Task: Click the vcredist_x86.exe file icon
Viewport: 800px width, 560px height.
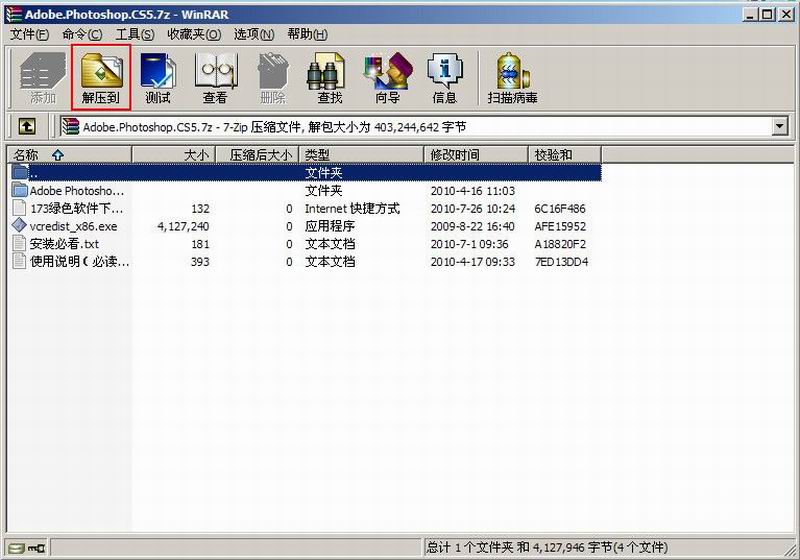Action: click(19, 225)
